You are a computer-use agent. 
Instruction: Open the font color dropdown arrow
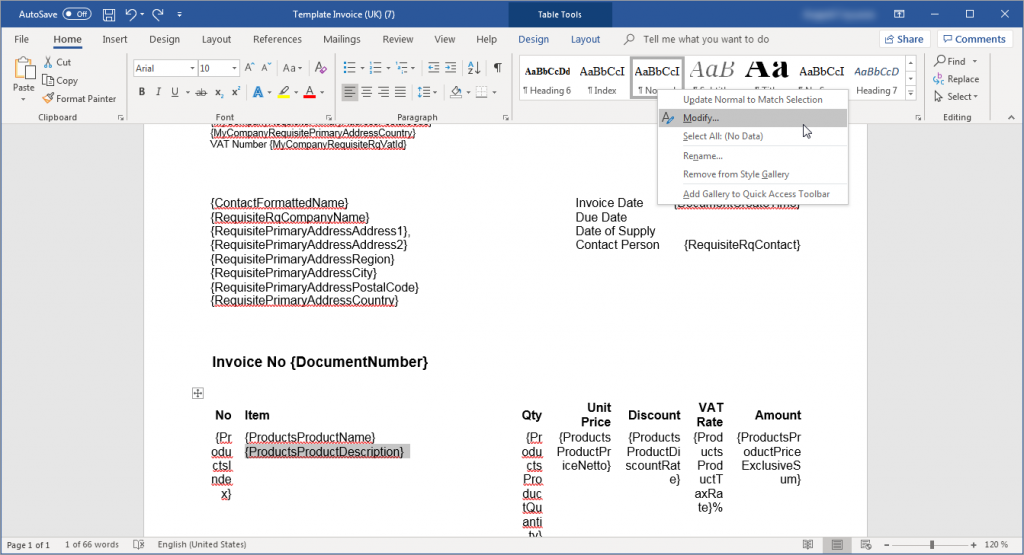tap(322, 92)
